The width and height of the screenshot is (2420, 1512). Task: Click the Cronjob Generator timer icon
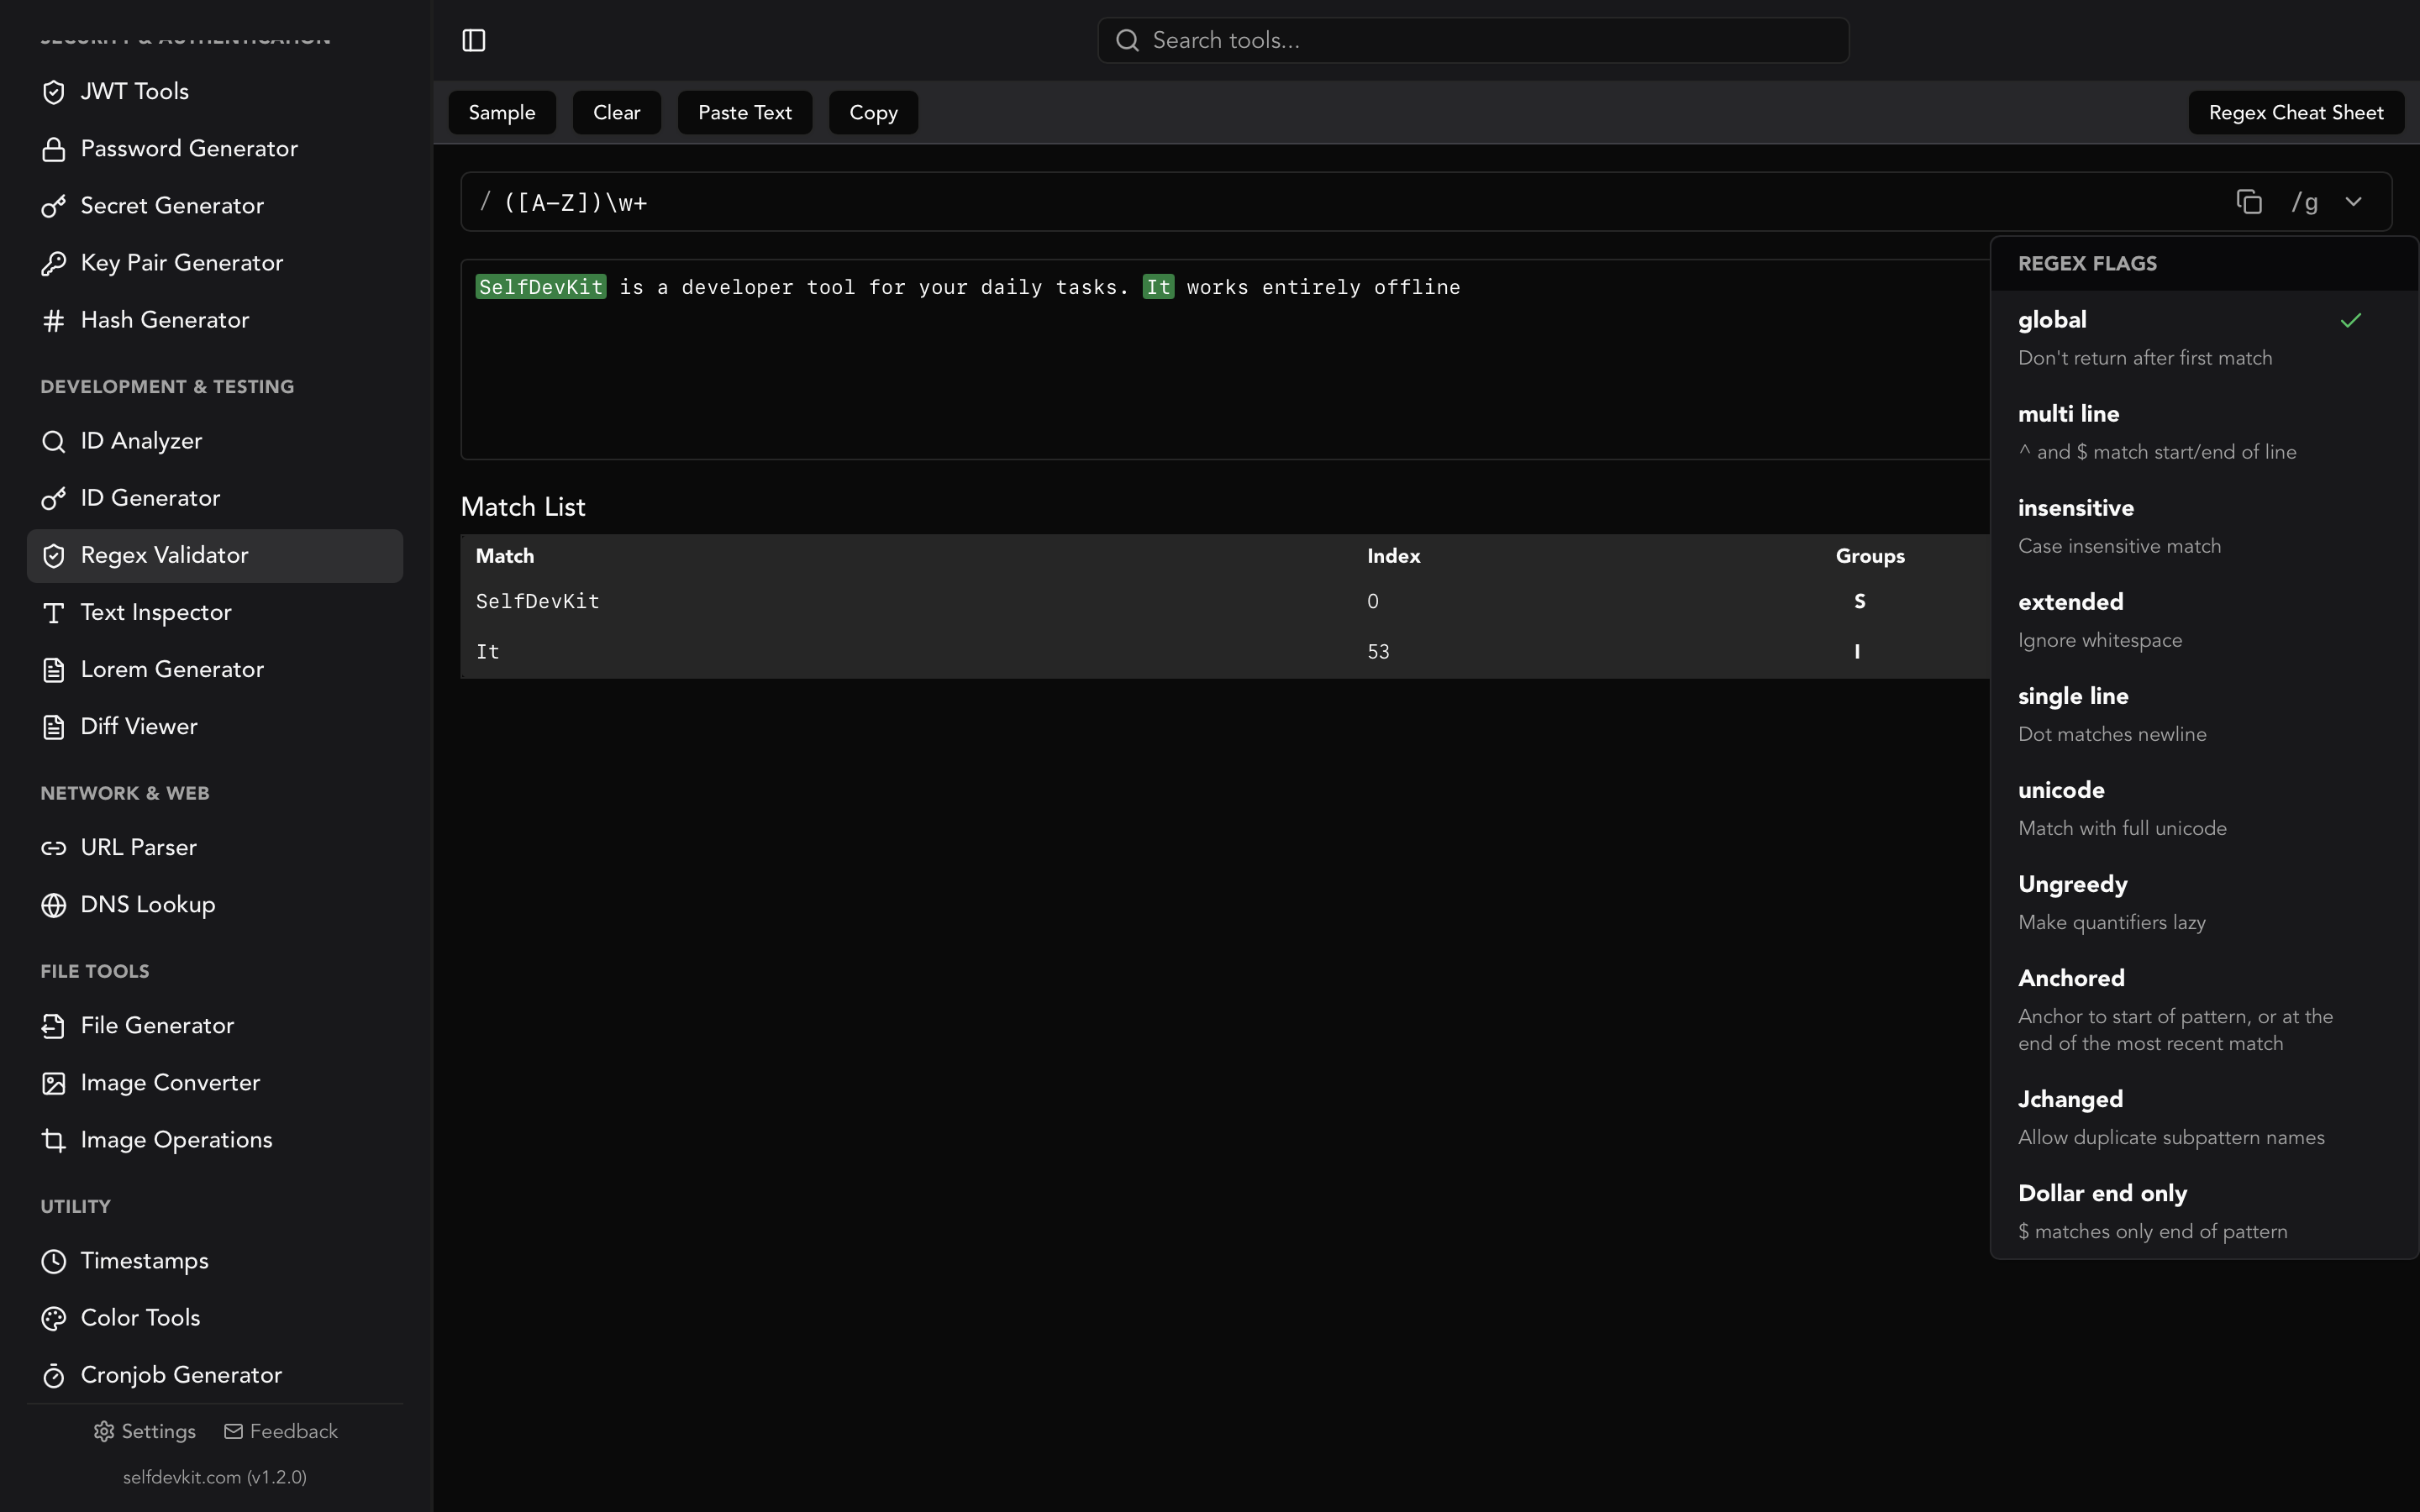[54, 1375]
